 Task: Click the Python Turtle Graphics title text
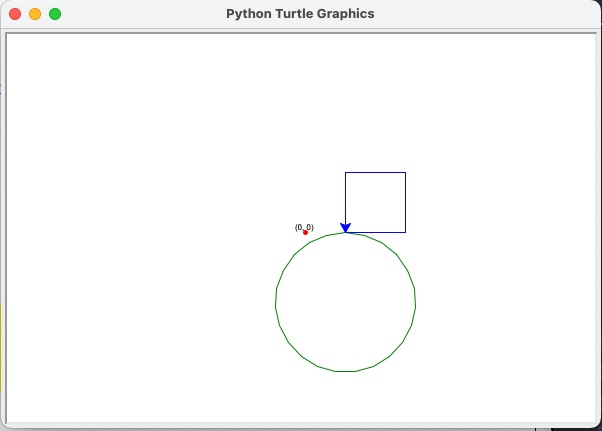tap(300, 14)
